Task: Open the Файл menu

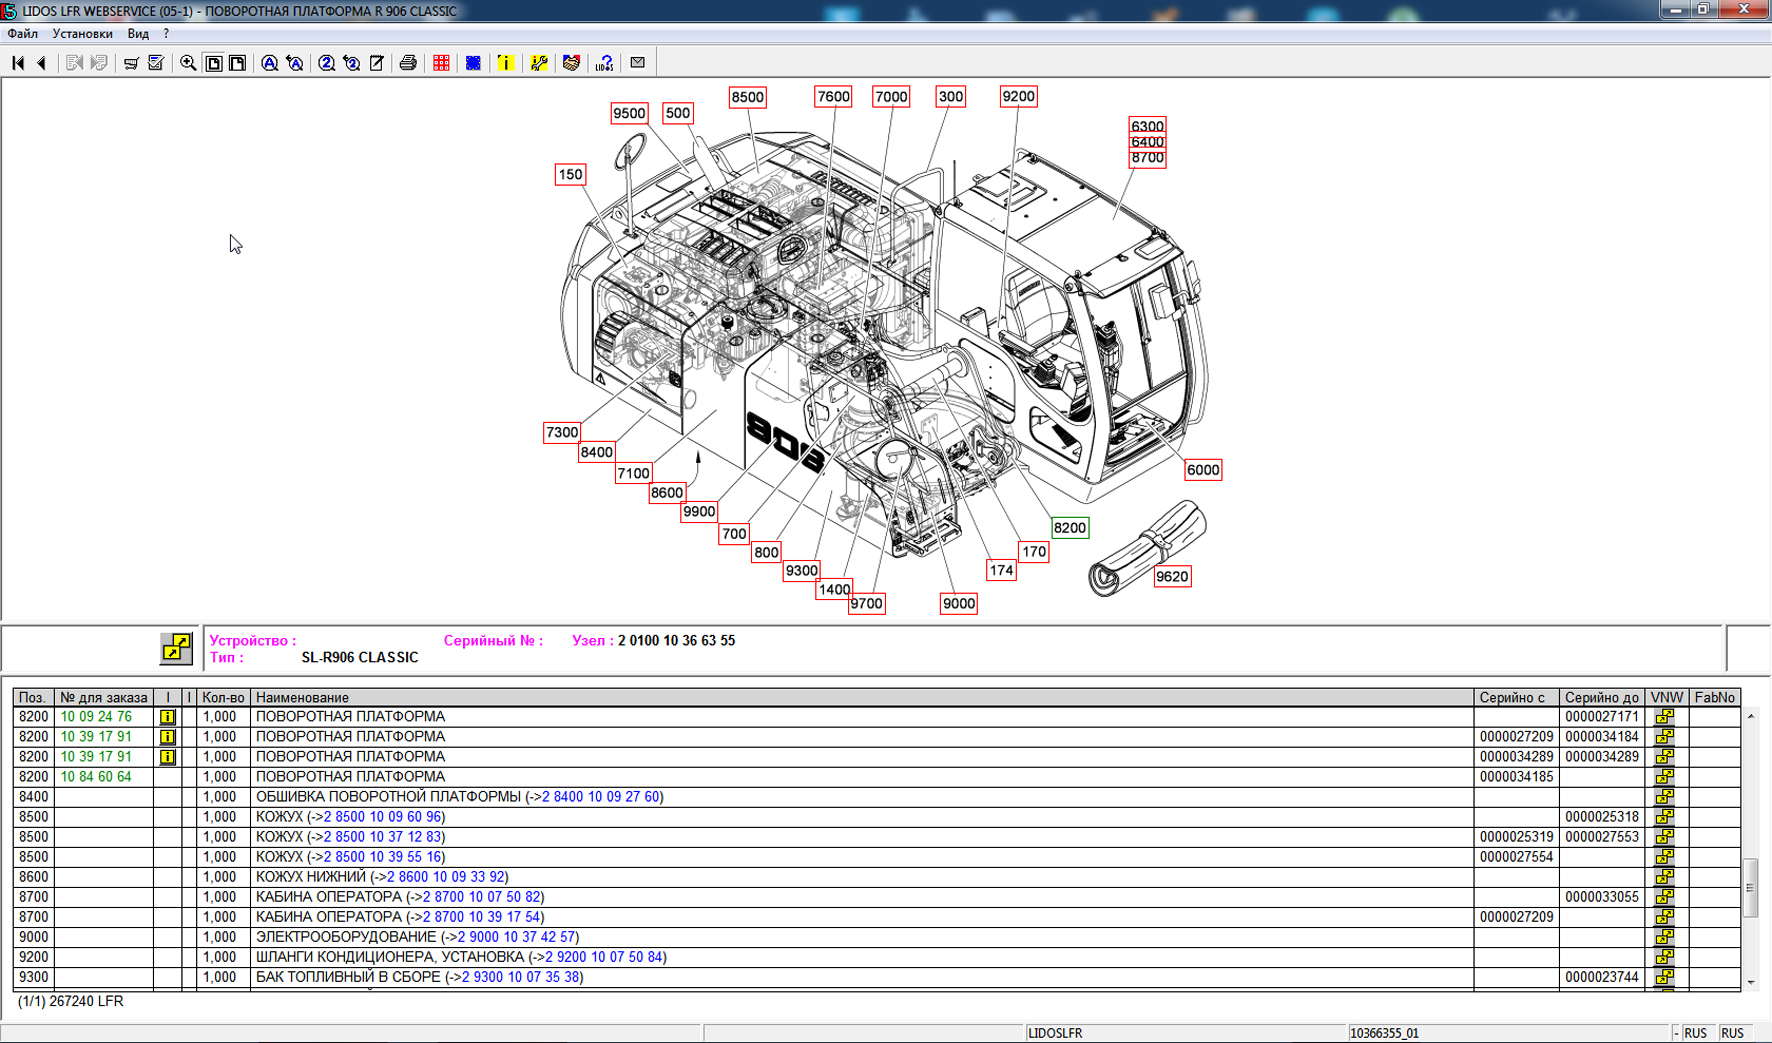Action: click(22, 34)
